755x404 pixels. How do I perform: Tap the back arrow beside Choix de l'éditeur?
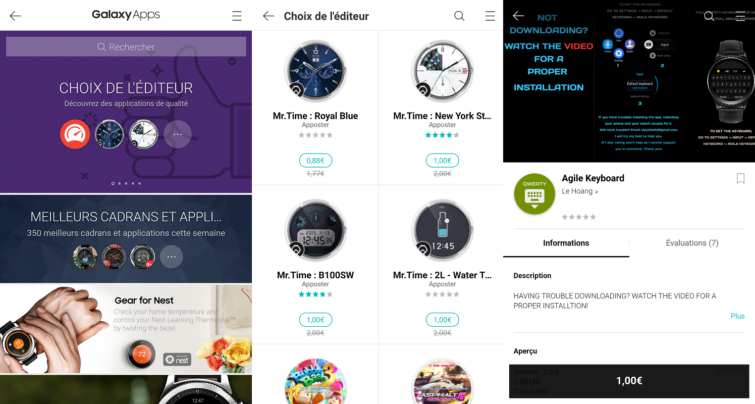click(268, 16)
